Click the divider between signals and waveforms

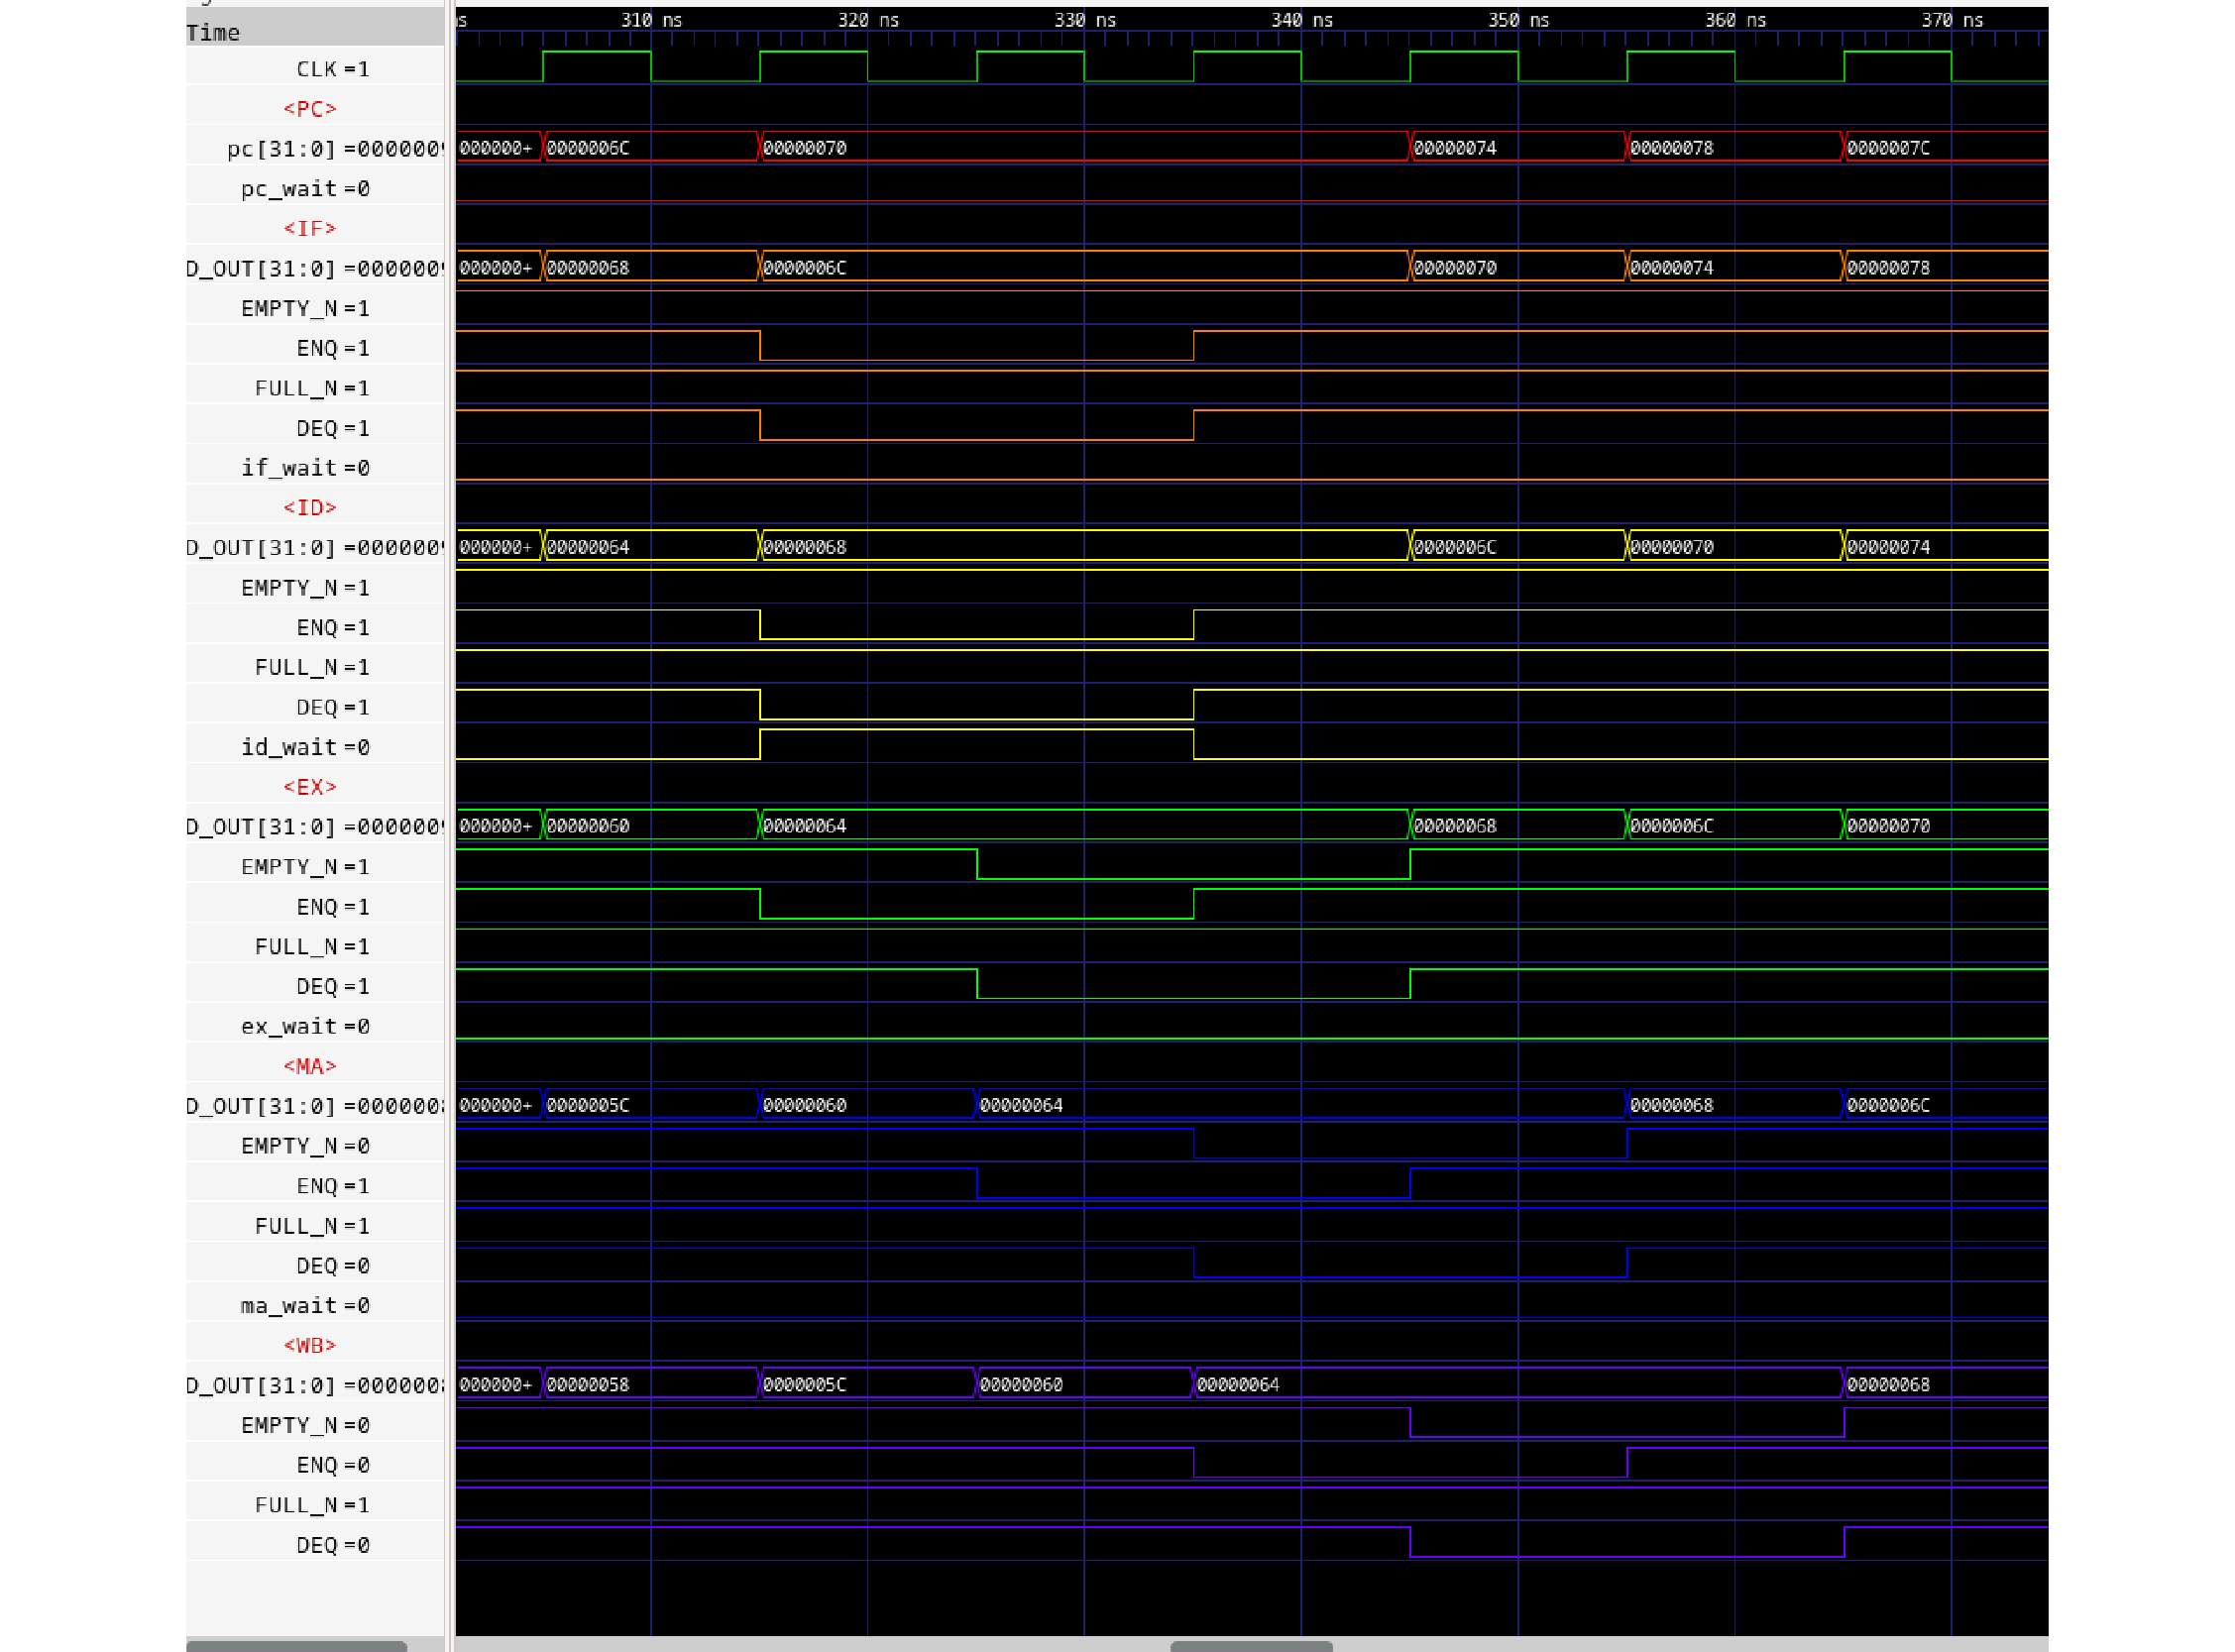click(449, 800)
